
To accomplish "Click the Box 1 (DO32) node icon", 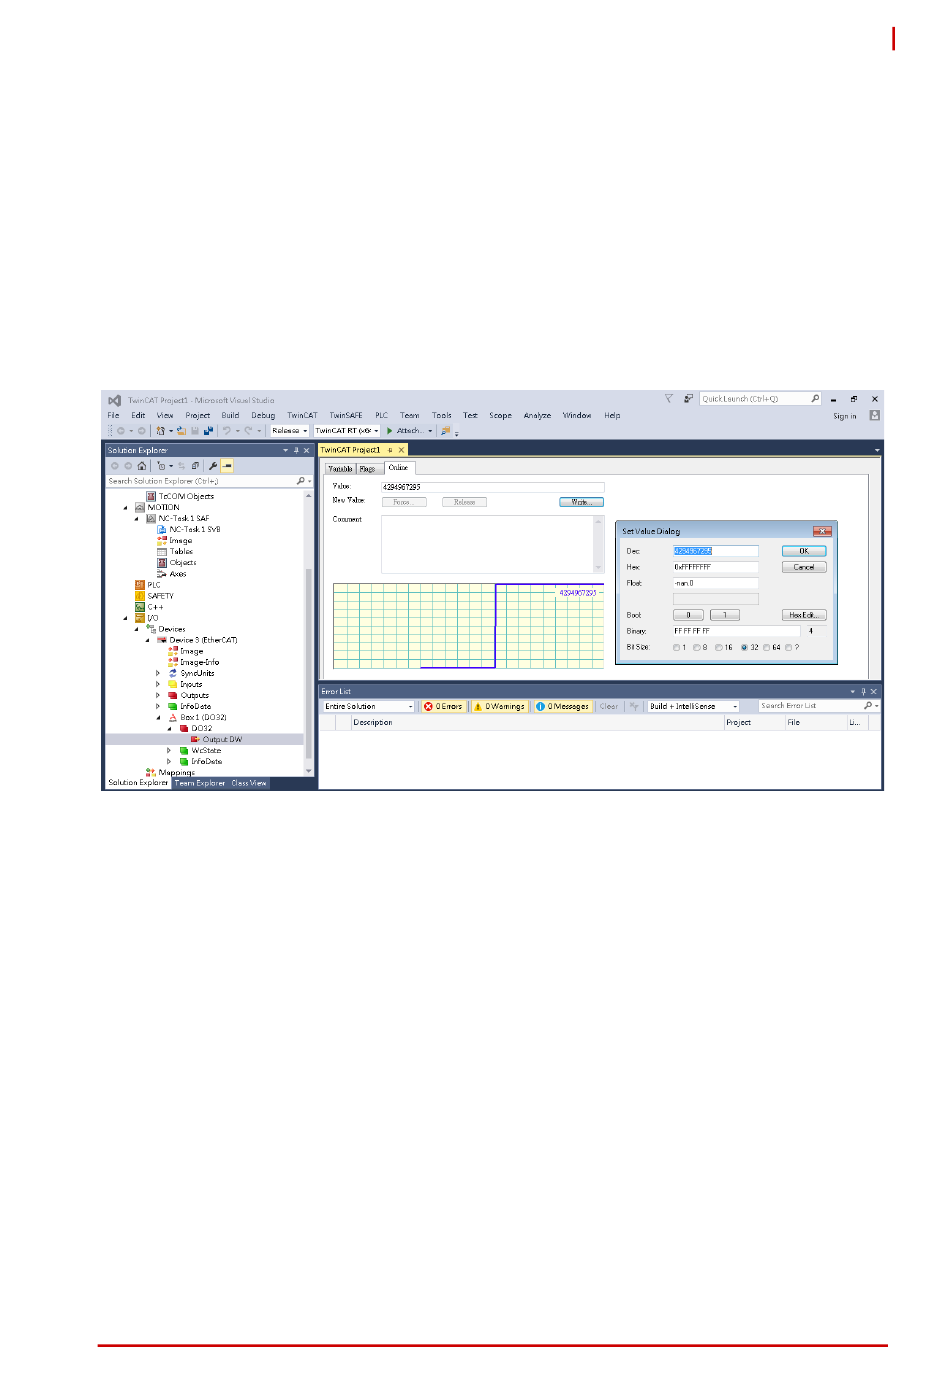I will pos(173,717).
